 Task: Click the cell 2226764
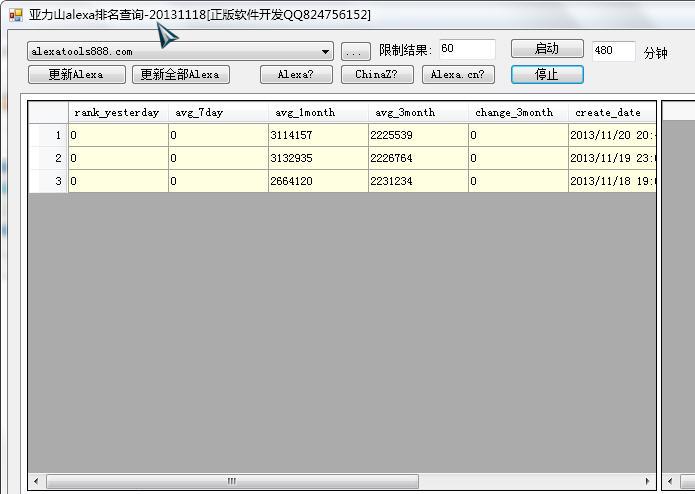(x=418, y=158)
